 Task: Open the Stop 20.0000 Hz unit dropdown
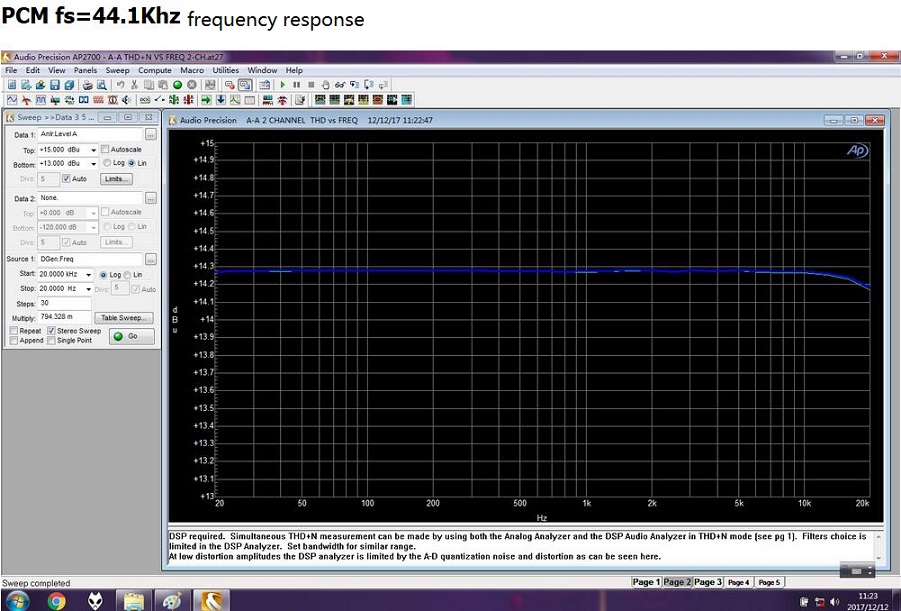pos(89,288)
